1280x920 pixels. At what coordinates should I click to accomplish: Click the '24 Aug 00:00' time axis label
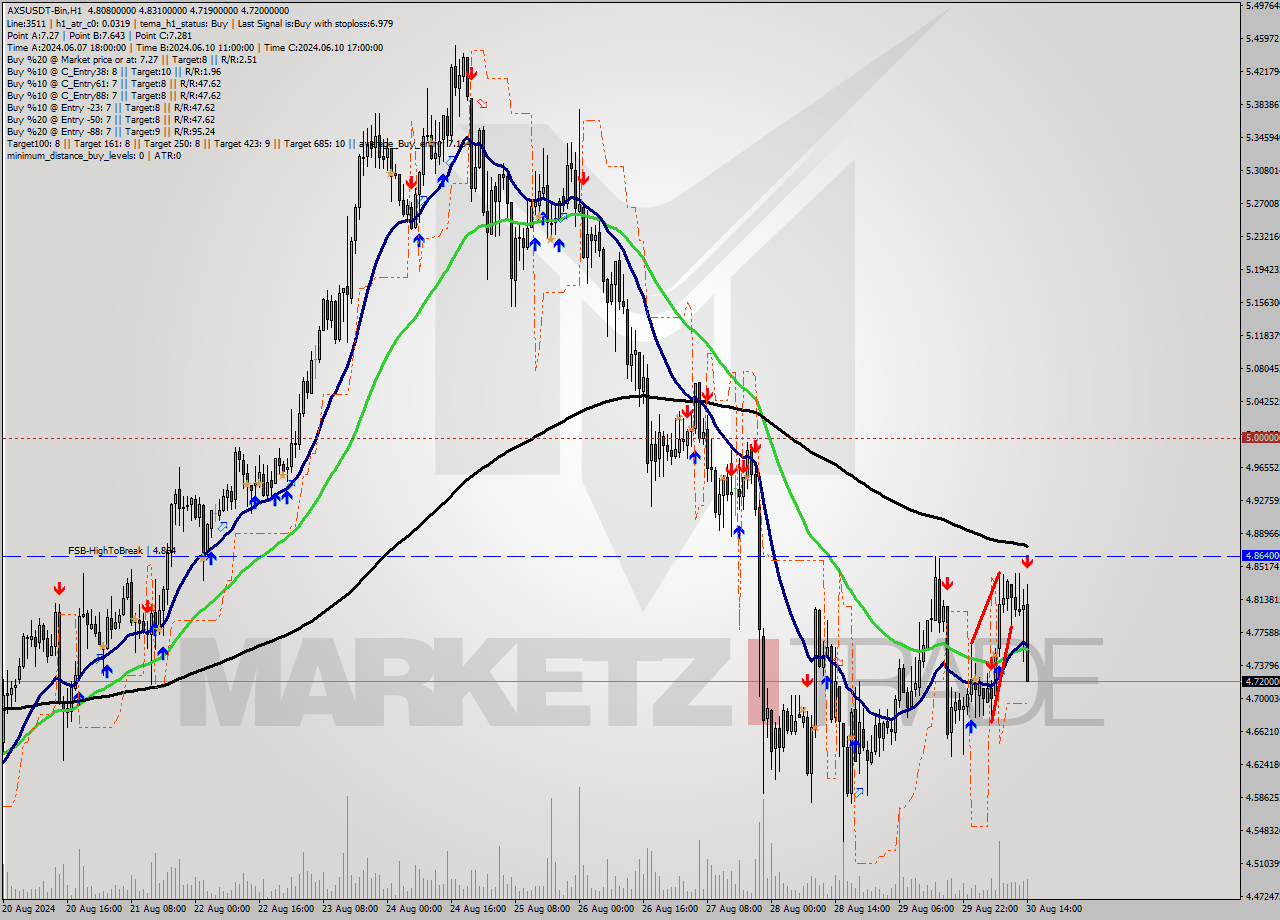(x=414, y=909)
